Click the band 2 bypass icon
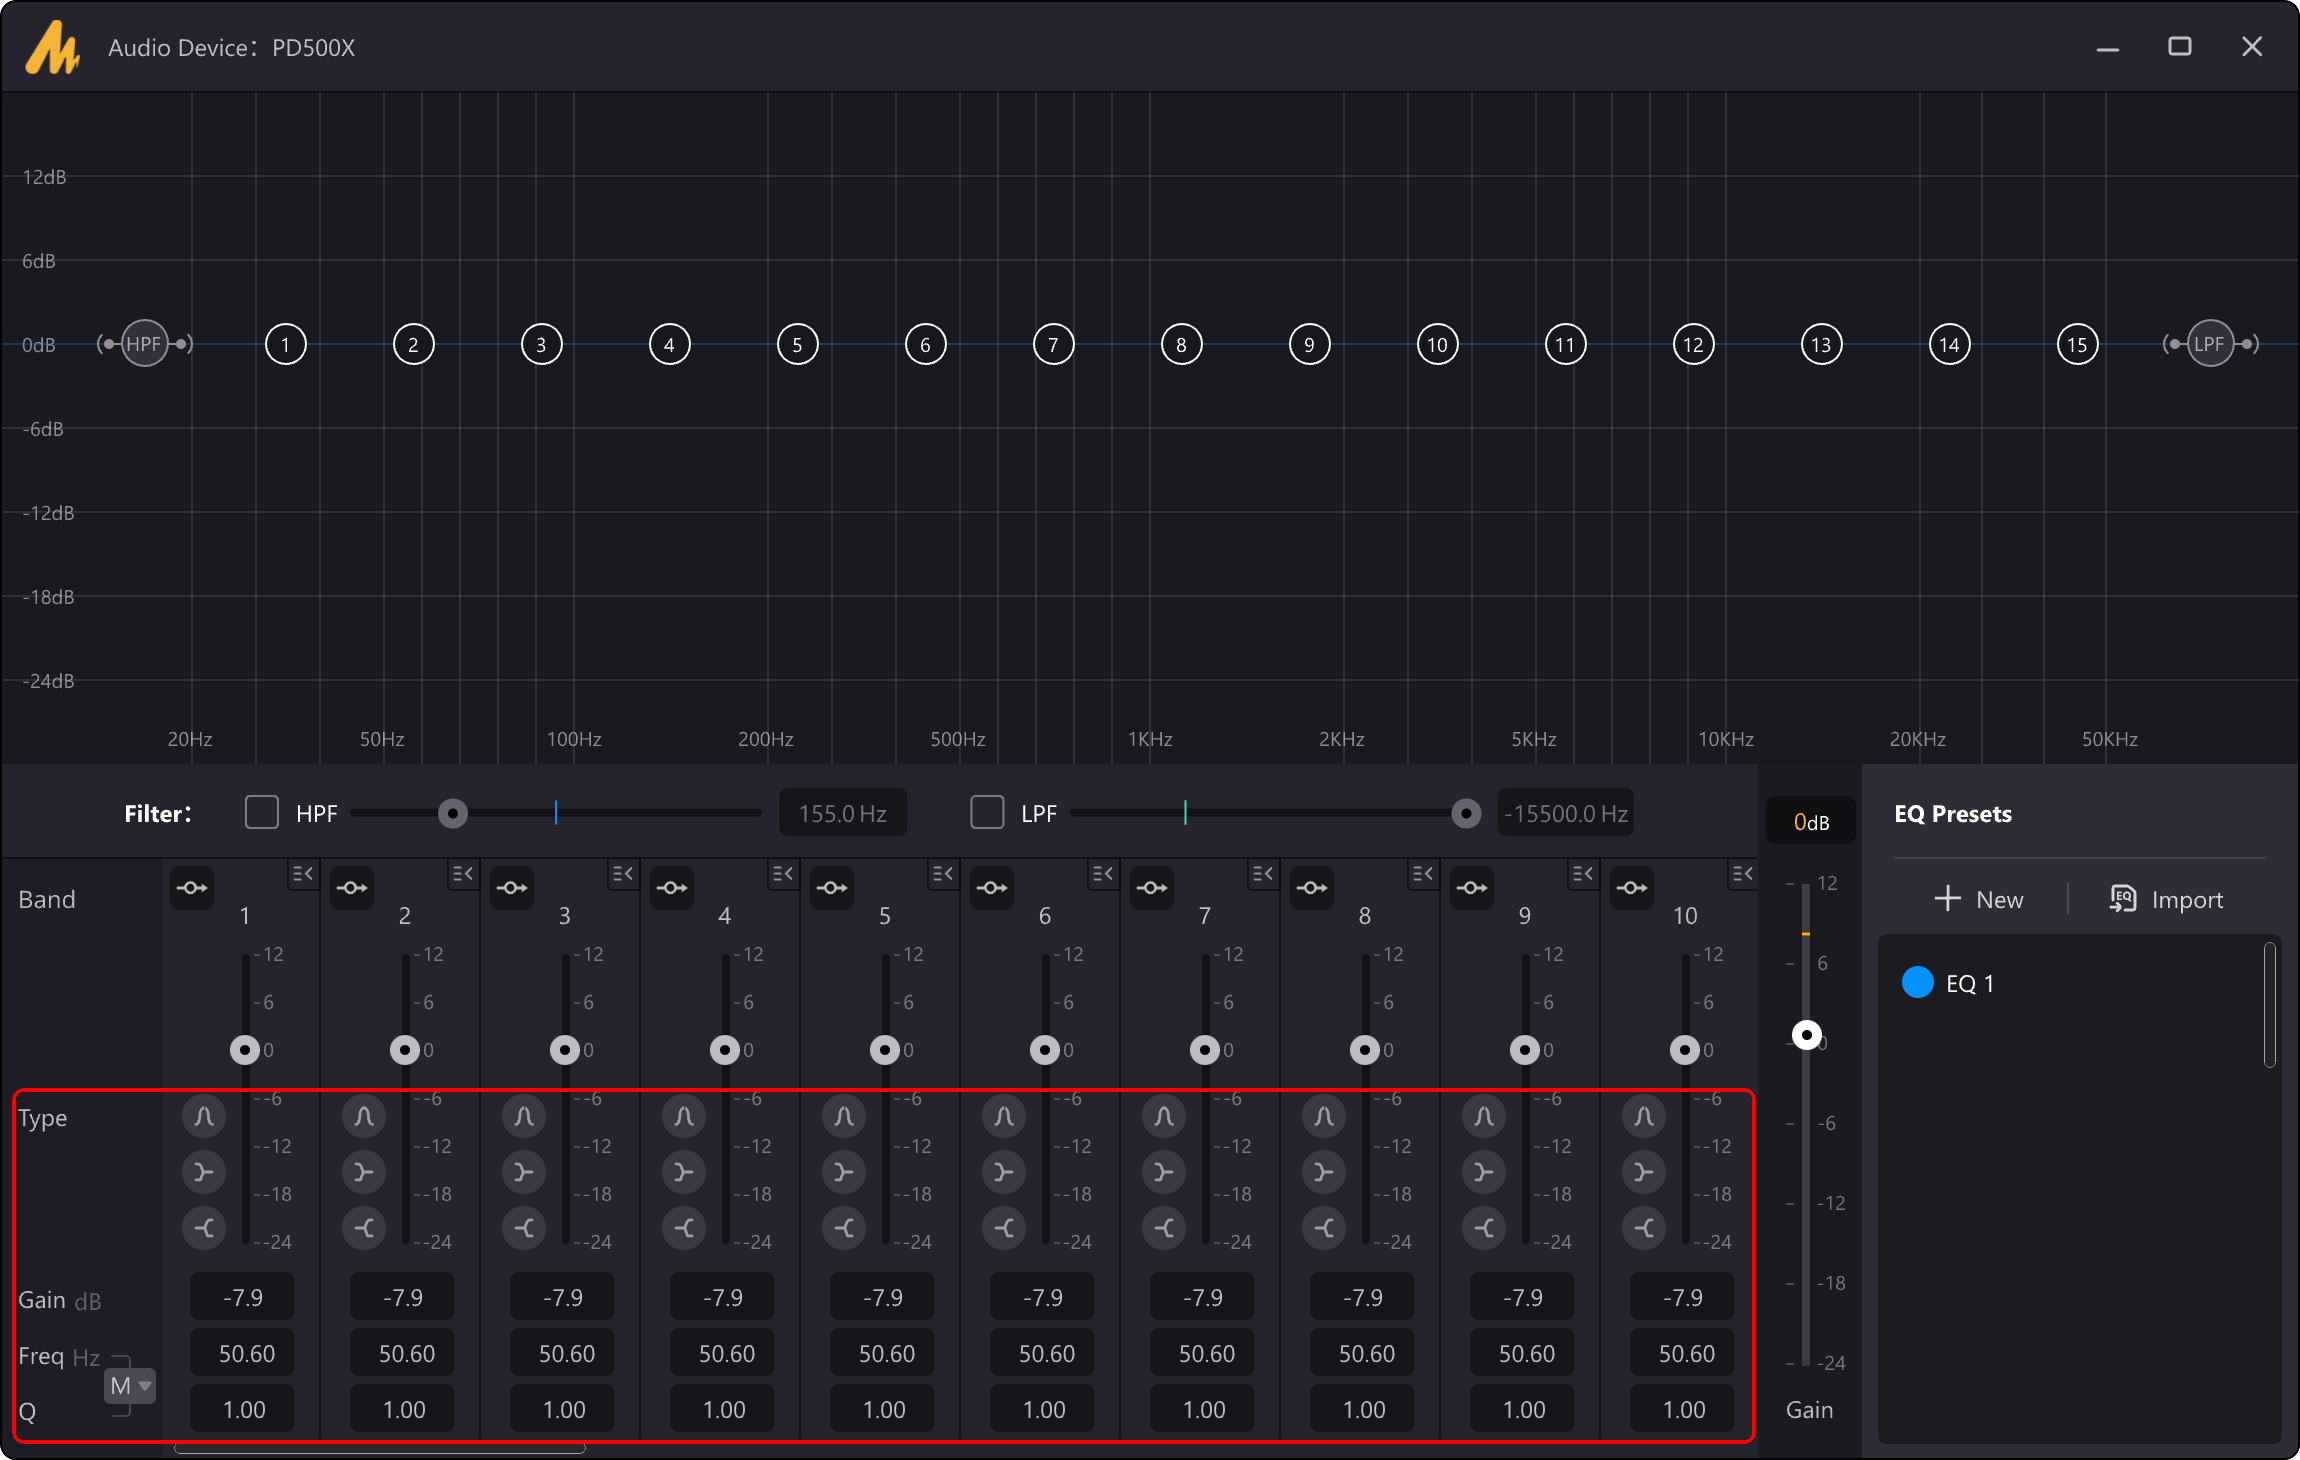 352,888
